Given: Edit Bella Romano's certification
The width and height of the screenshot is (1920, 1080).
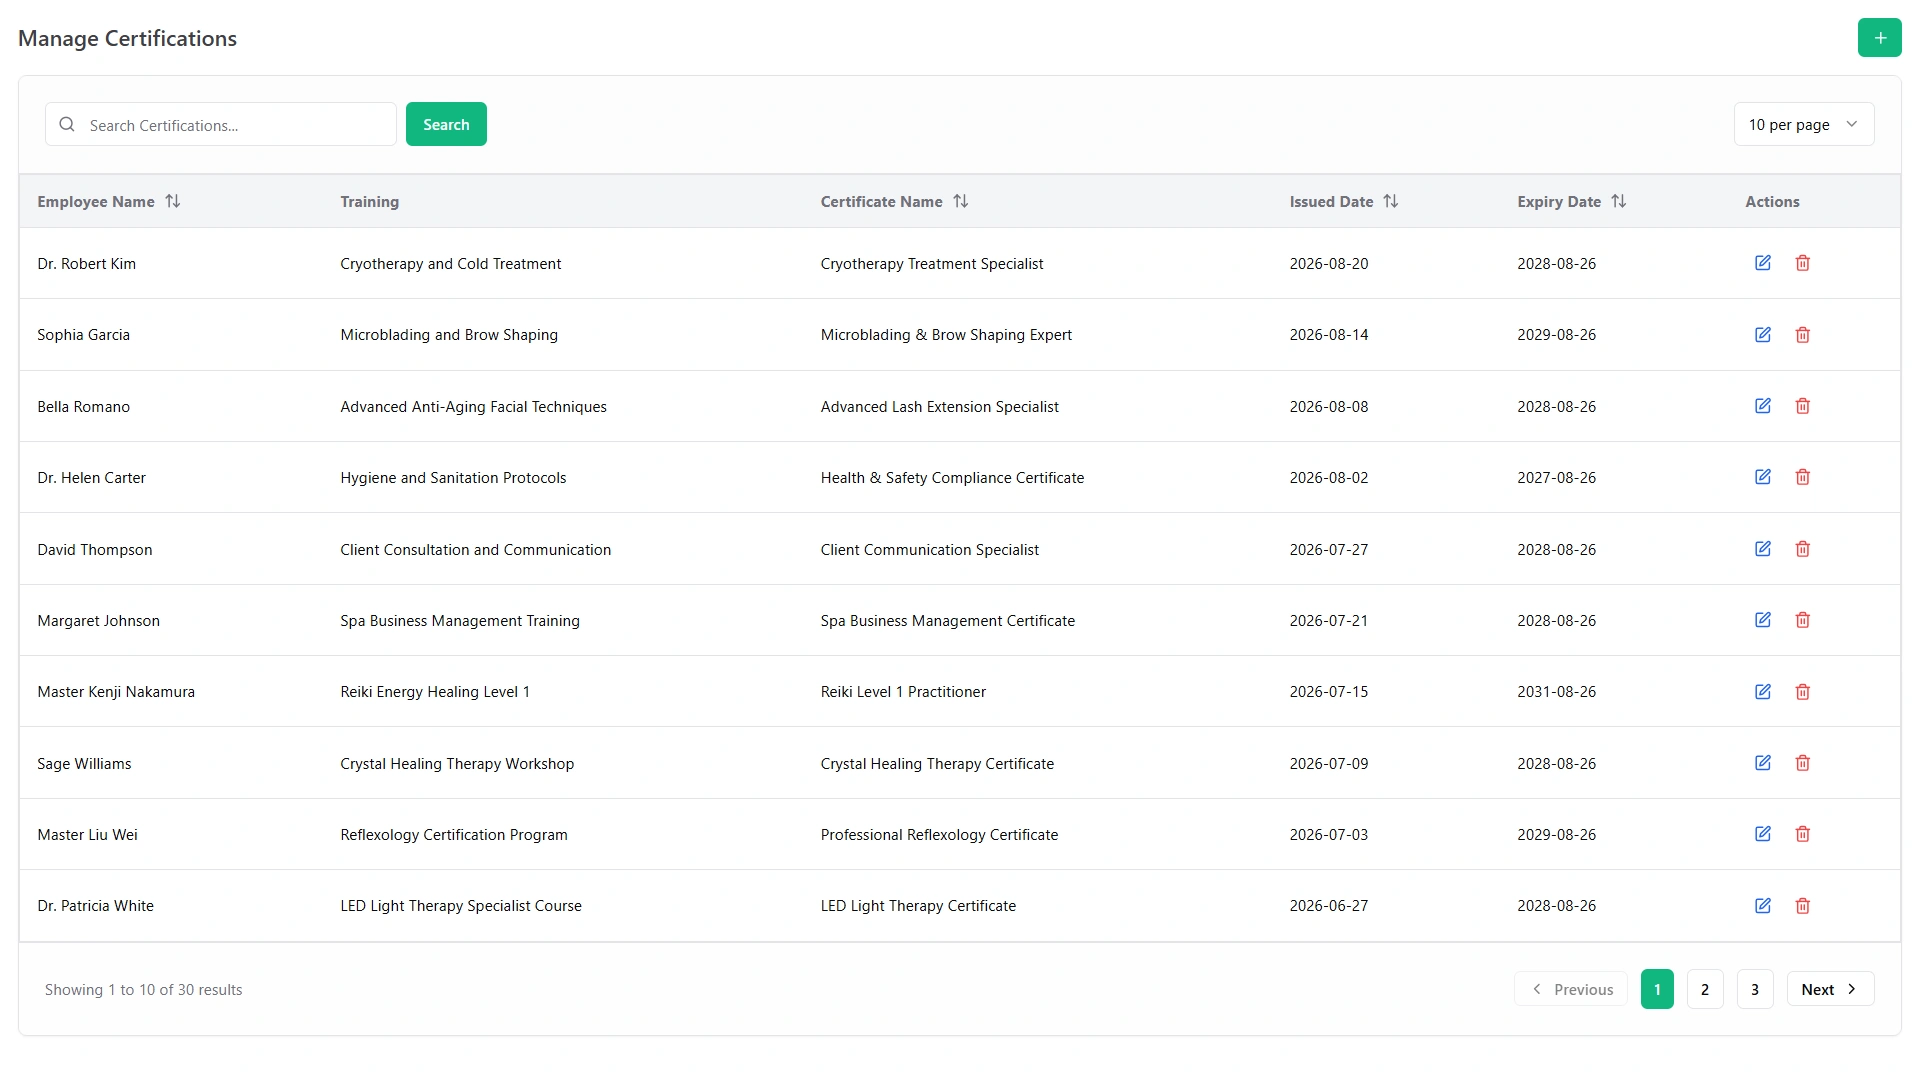Looking at the screenshot, I should (x=1763, y=406).
